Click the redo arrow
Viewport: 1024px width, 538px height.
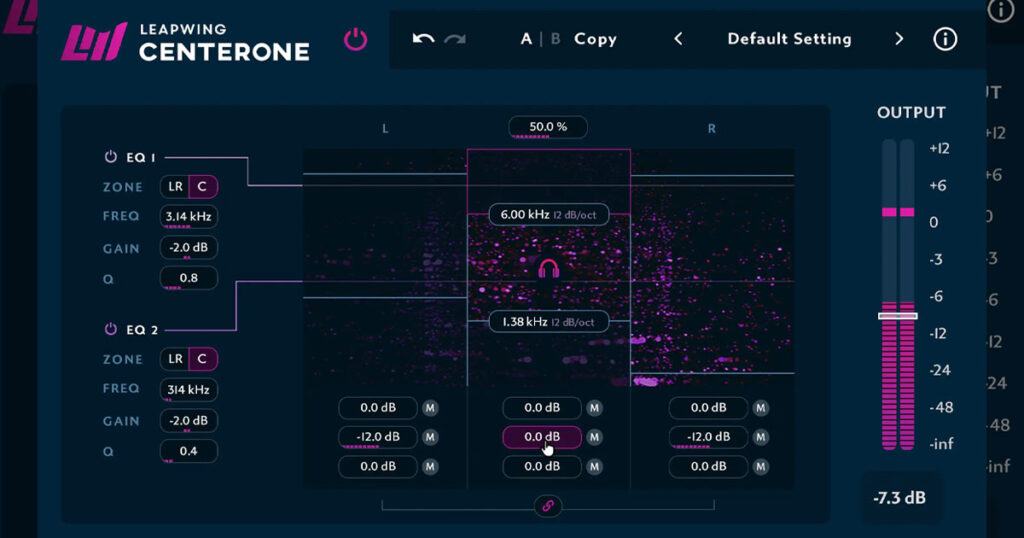click(455, 39)
